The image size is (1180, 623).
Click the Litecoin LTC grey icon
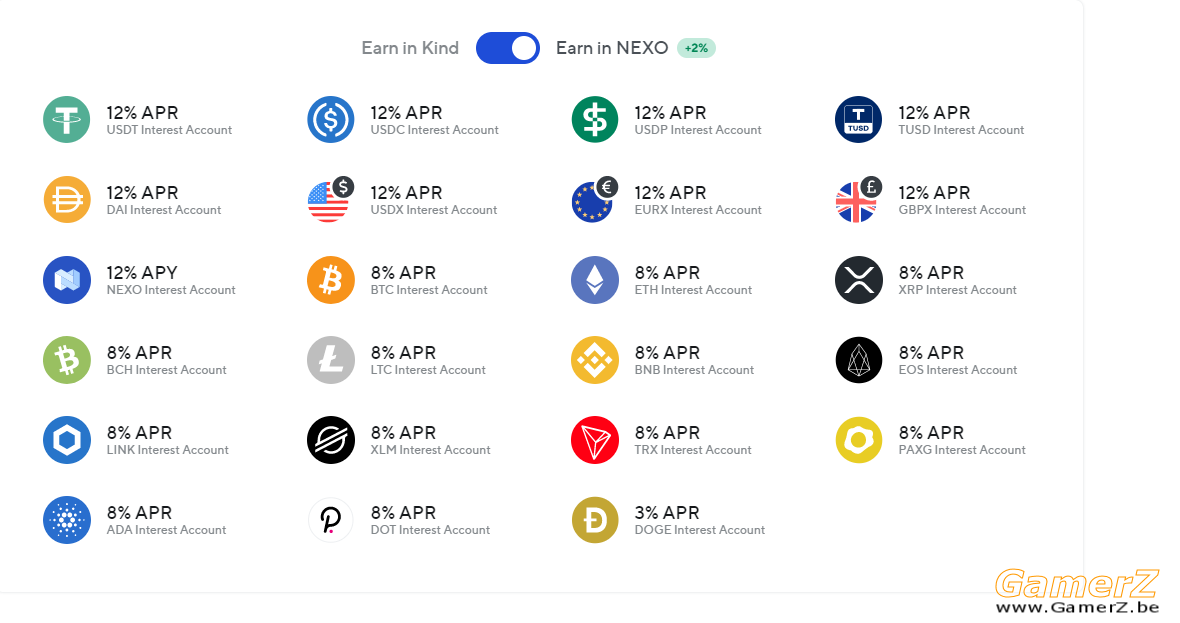click(331, 360)
